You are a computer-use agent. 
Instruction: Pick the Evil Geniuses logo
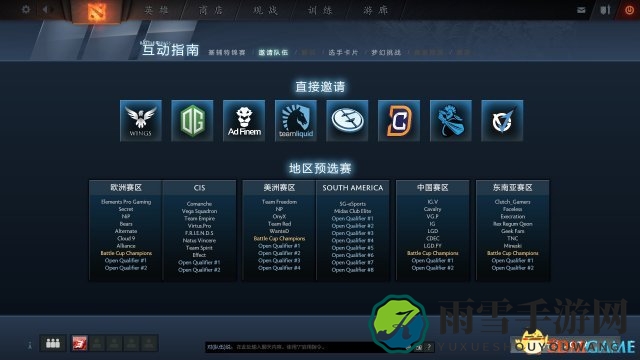click(x=347, y=120)
